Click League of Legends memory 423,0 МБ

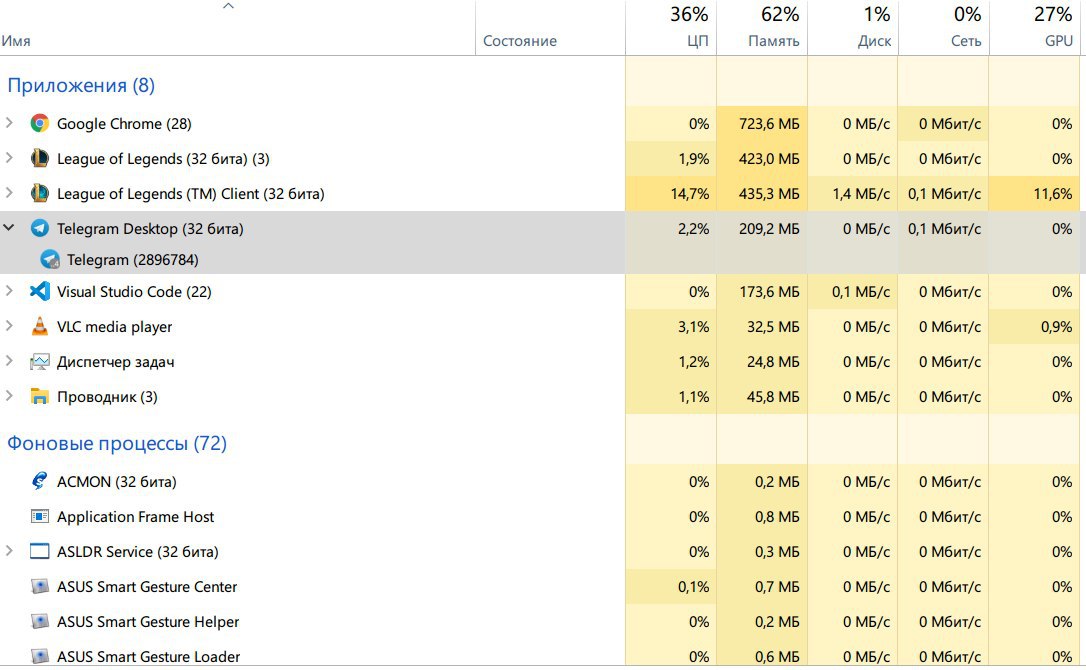click(x=769, y=159)
